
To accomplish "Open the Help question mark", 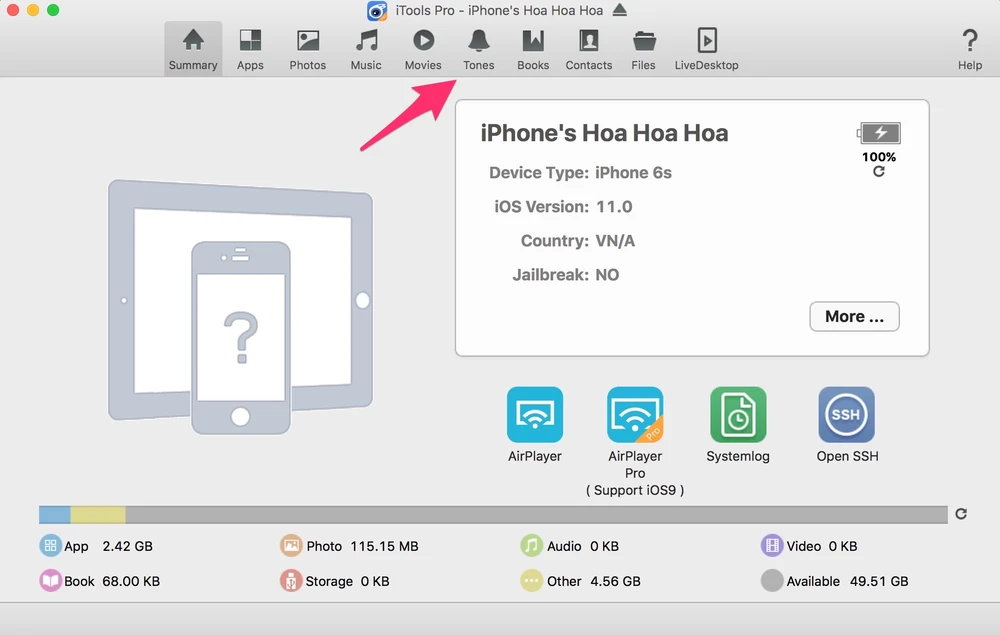I will tap(970, 49).
